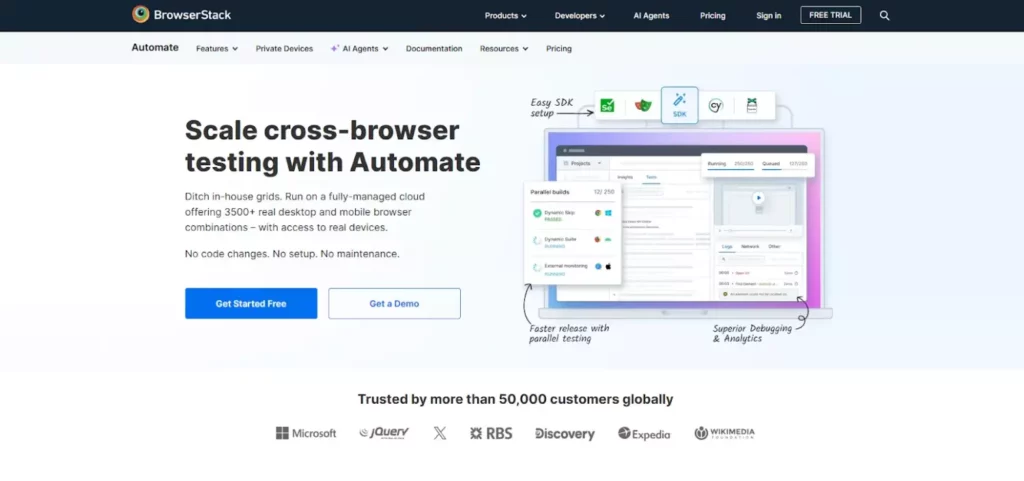Click the RBS logo
This screenshot has height=481, width=1024.
tap(491, 433)
